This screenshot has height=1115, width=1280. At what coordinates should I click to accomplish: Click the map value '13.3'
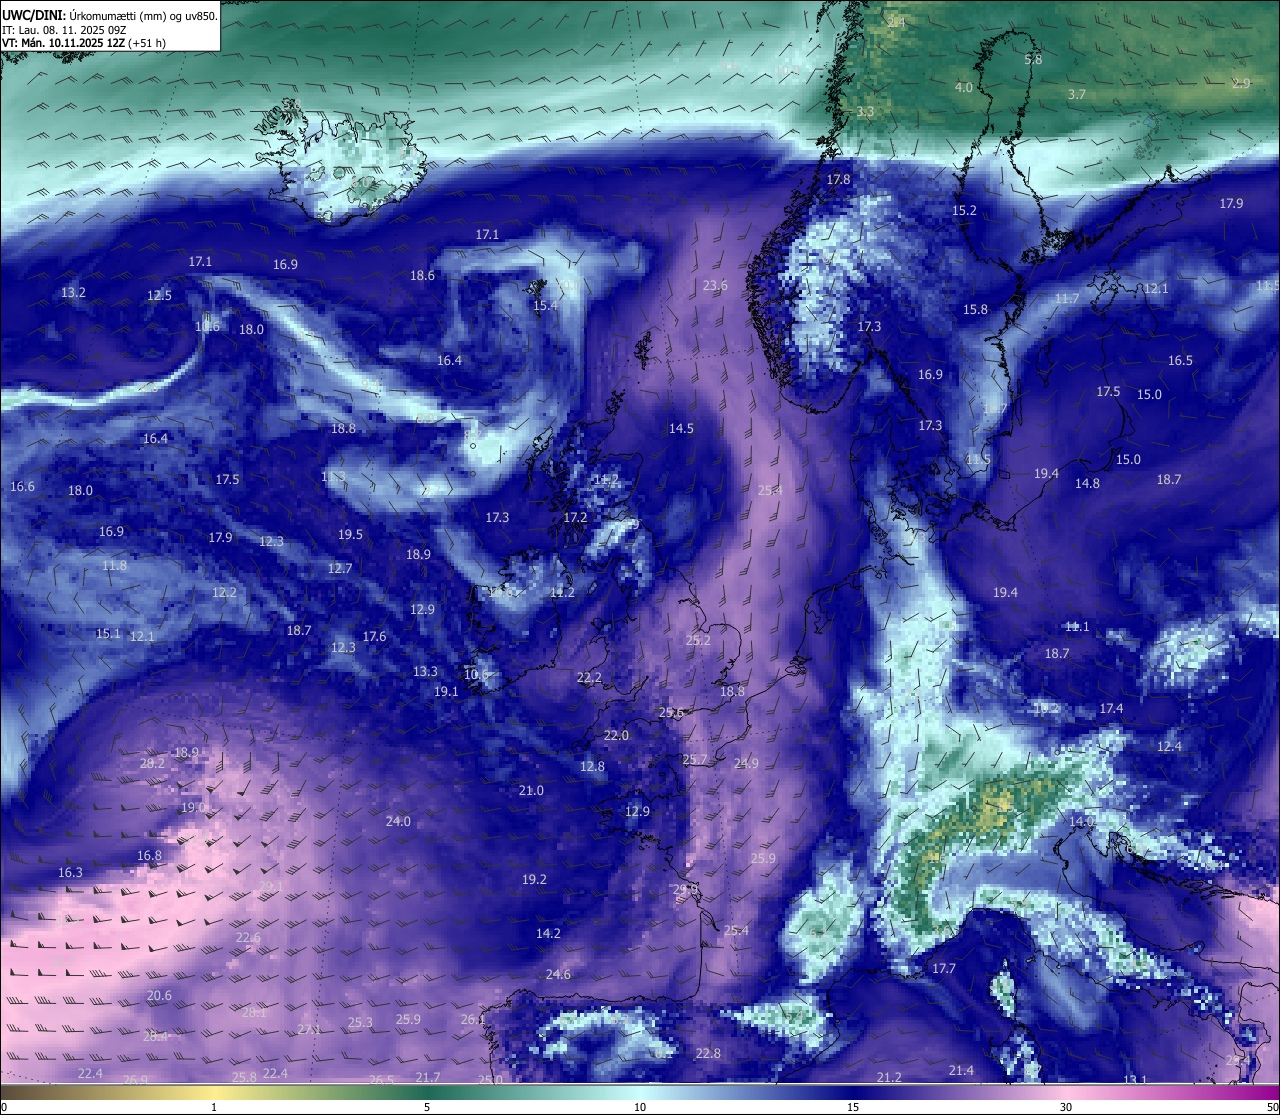click(x=425, y=671)
